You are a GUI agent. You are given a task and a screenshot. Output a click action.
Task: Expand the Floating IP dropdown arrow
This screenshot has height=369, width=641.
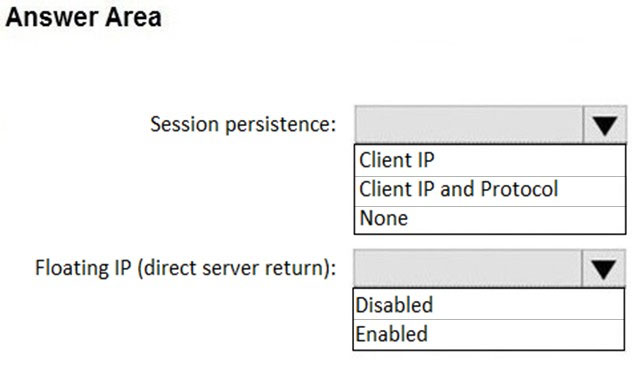click(603, 268)
